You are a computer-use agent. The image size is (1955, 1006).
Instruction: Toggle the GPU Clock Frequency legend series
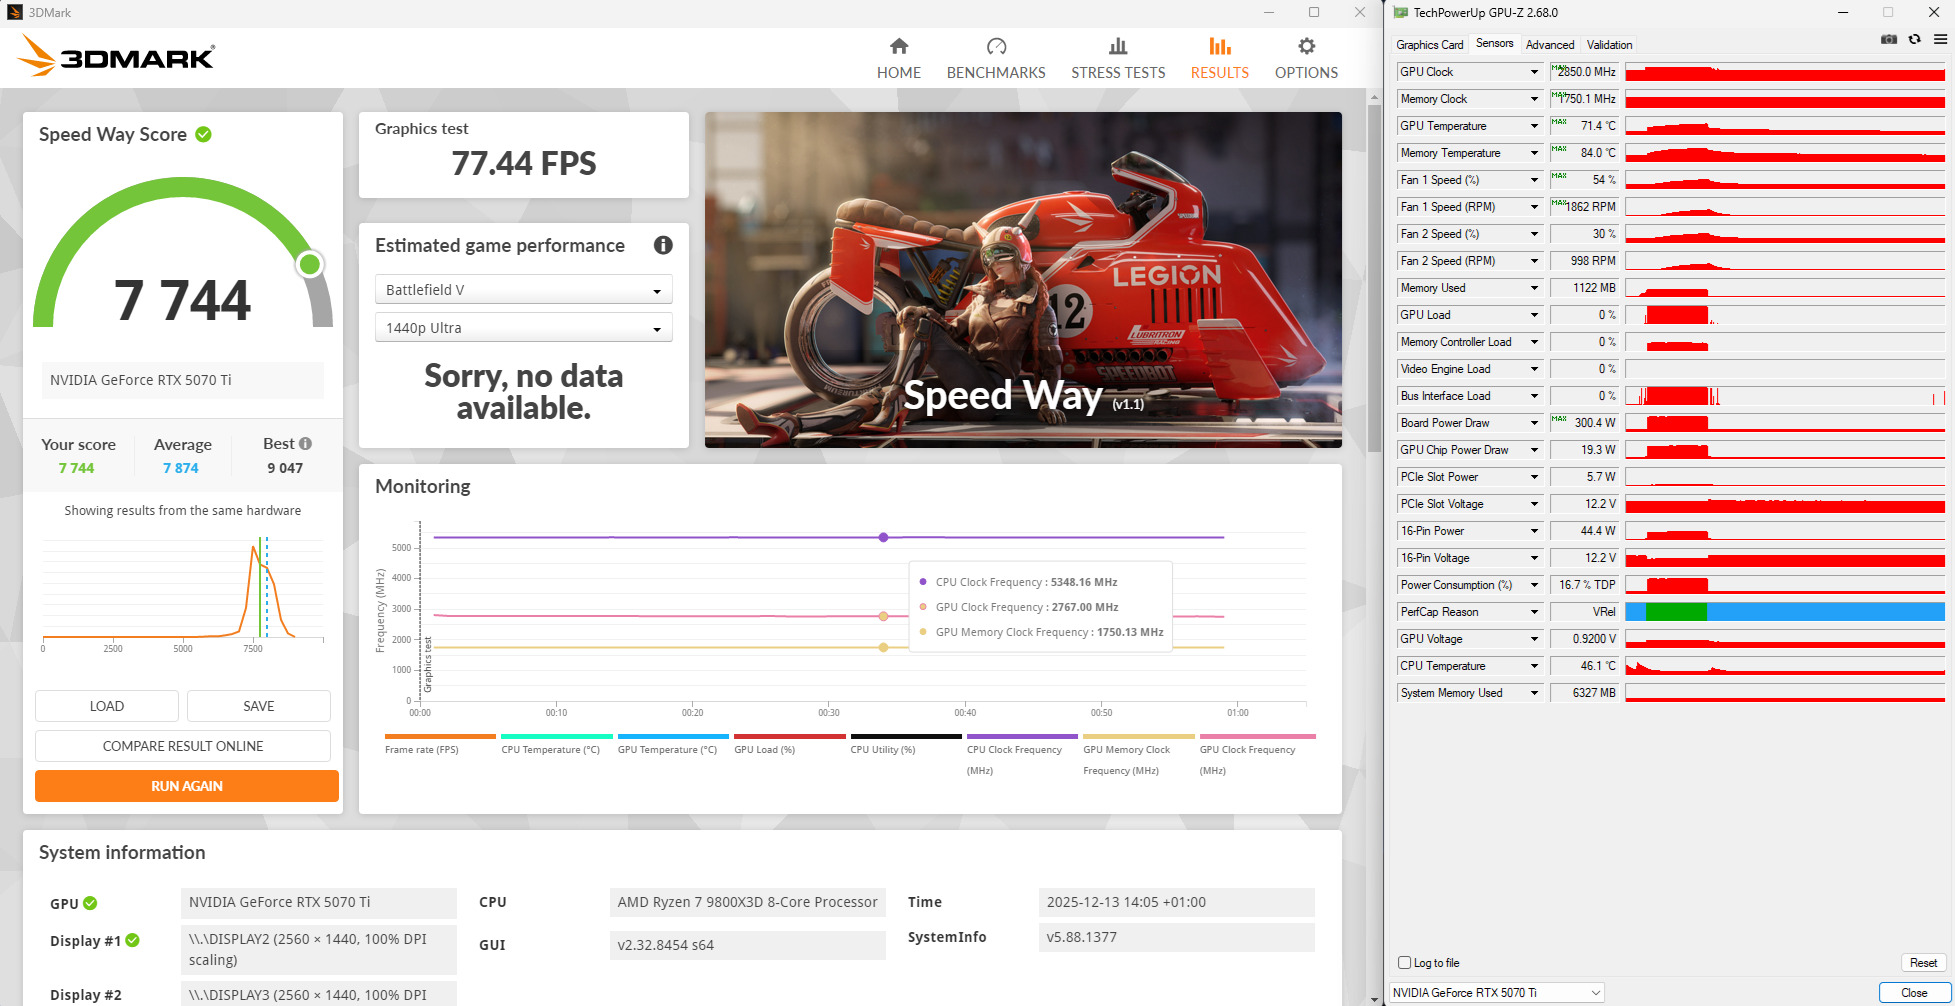(x=1257, y=755)
